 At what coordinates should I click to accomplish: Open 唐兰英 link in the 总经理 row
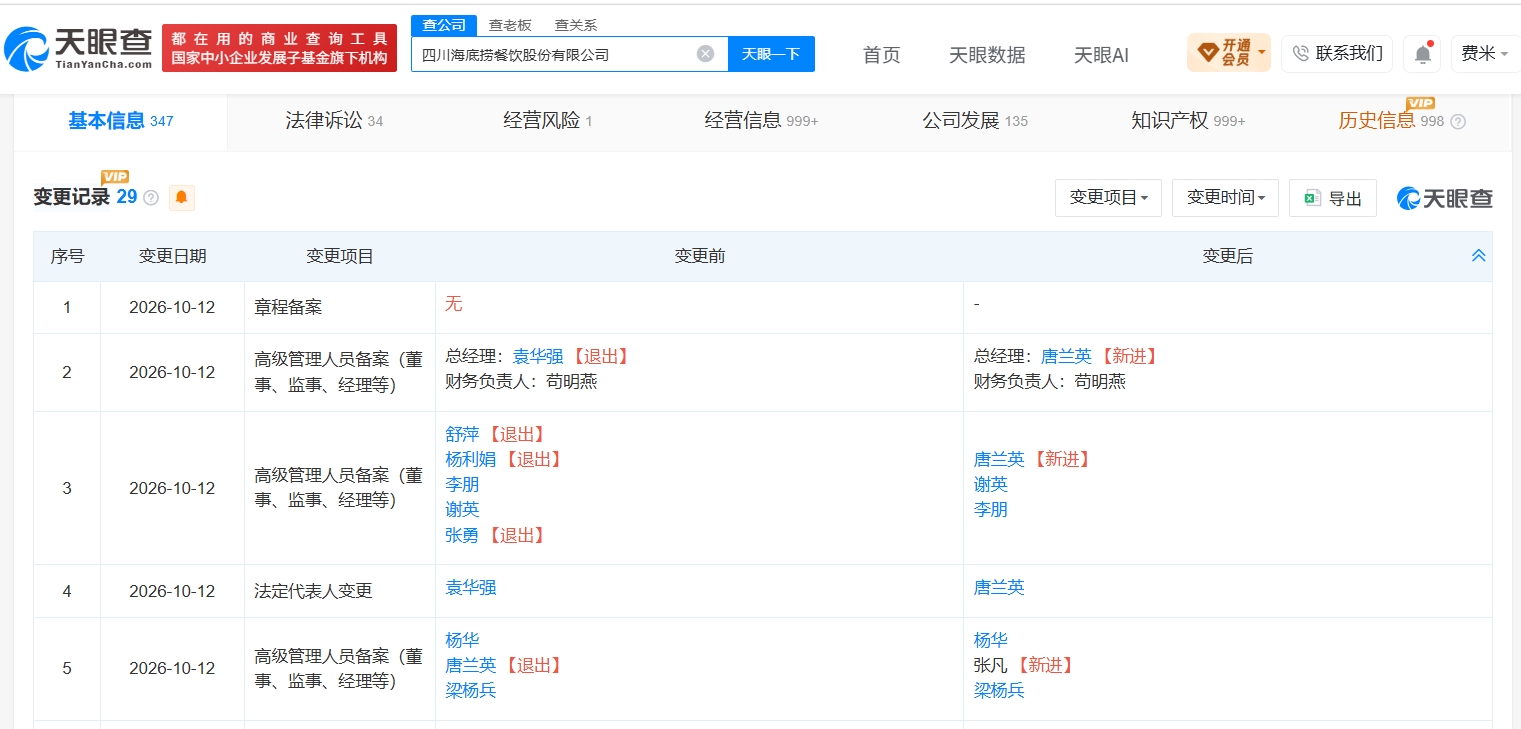[x=1066, y=357]
